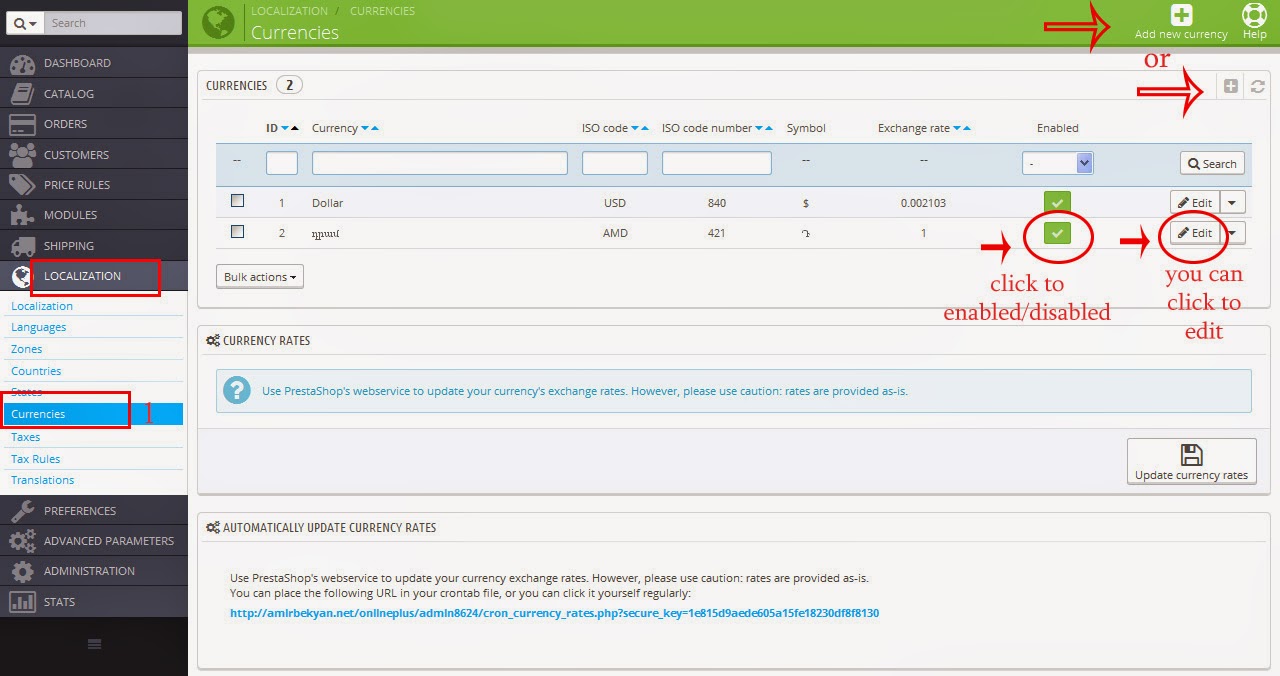Click the save disk icon for Update currency rates
Image resolution: width=1280 pixels, height=676 pixels.
[x=1191, y=455]
